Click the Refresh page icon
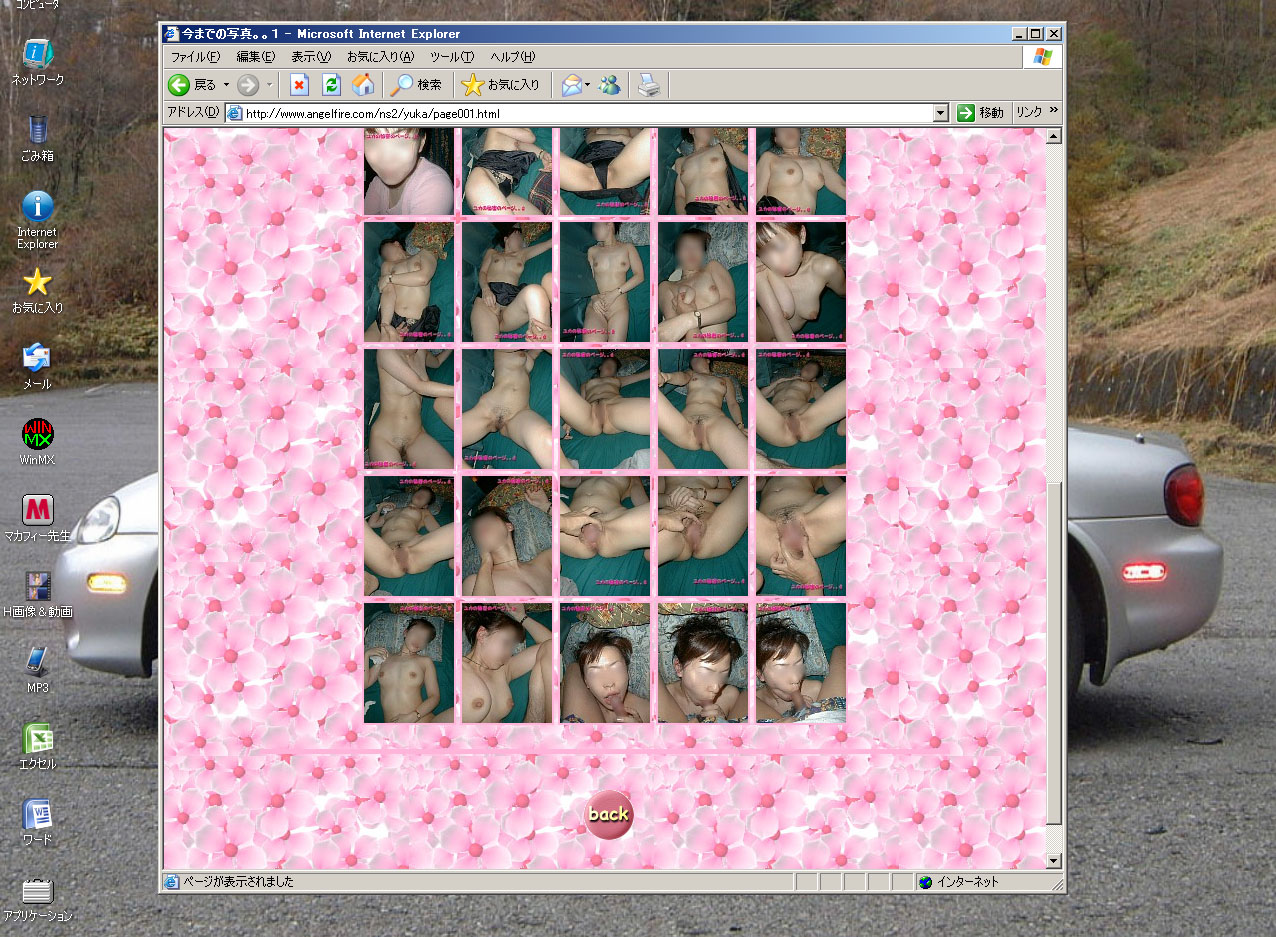Screen dimensions: 1276x937 [331, 85]
